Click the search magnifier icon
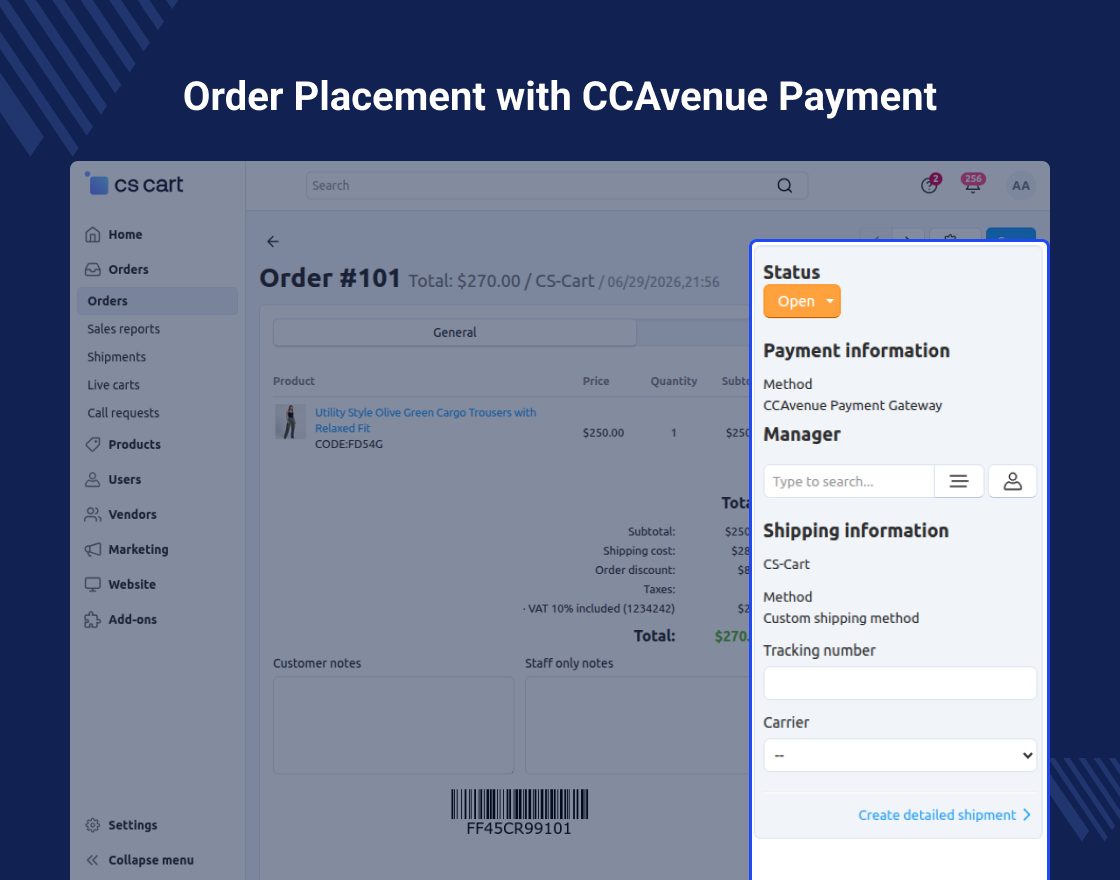 [x=785, y=186]
